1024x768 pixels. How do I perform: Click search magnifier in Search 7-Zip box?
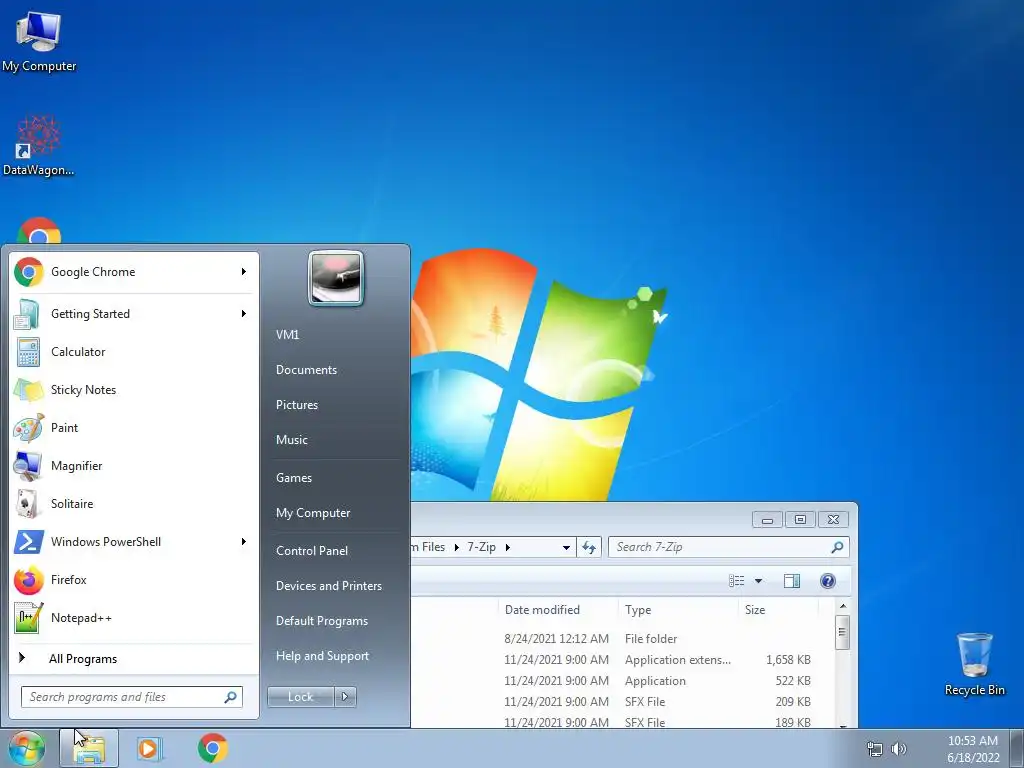837,547
